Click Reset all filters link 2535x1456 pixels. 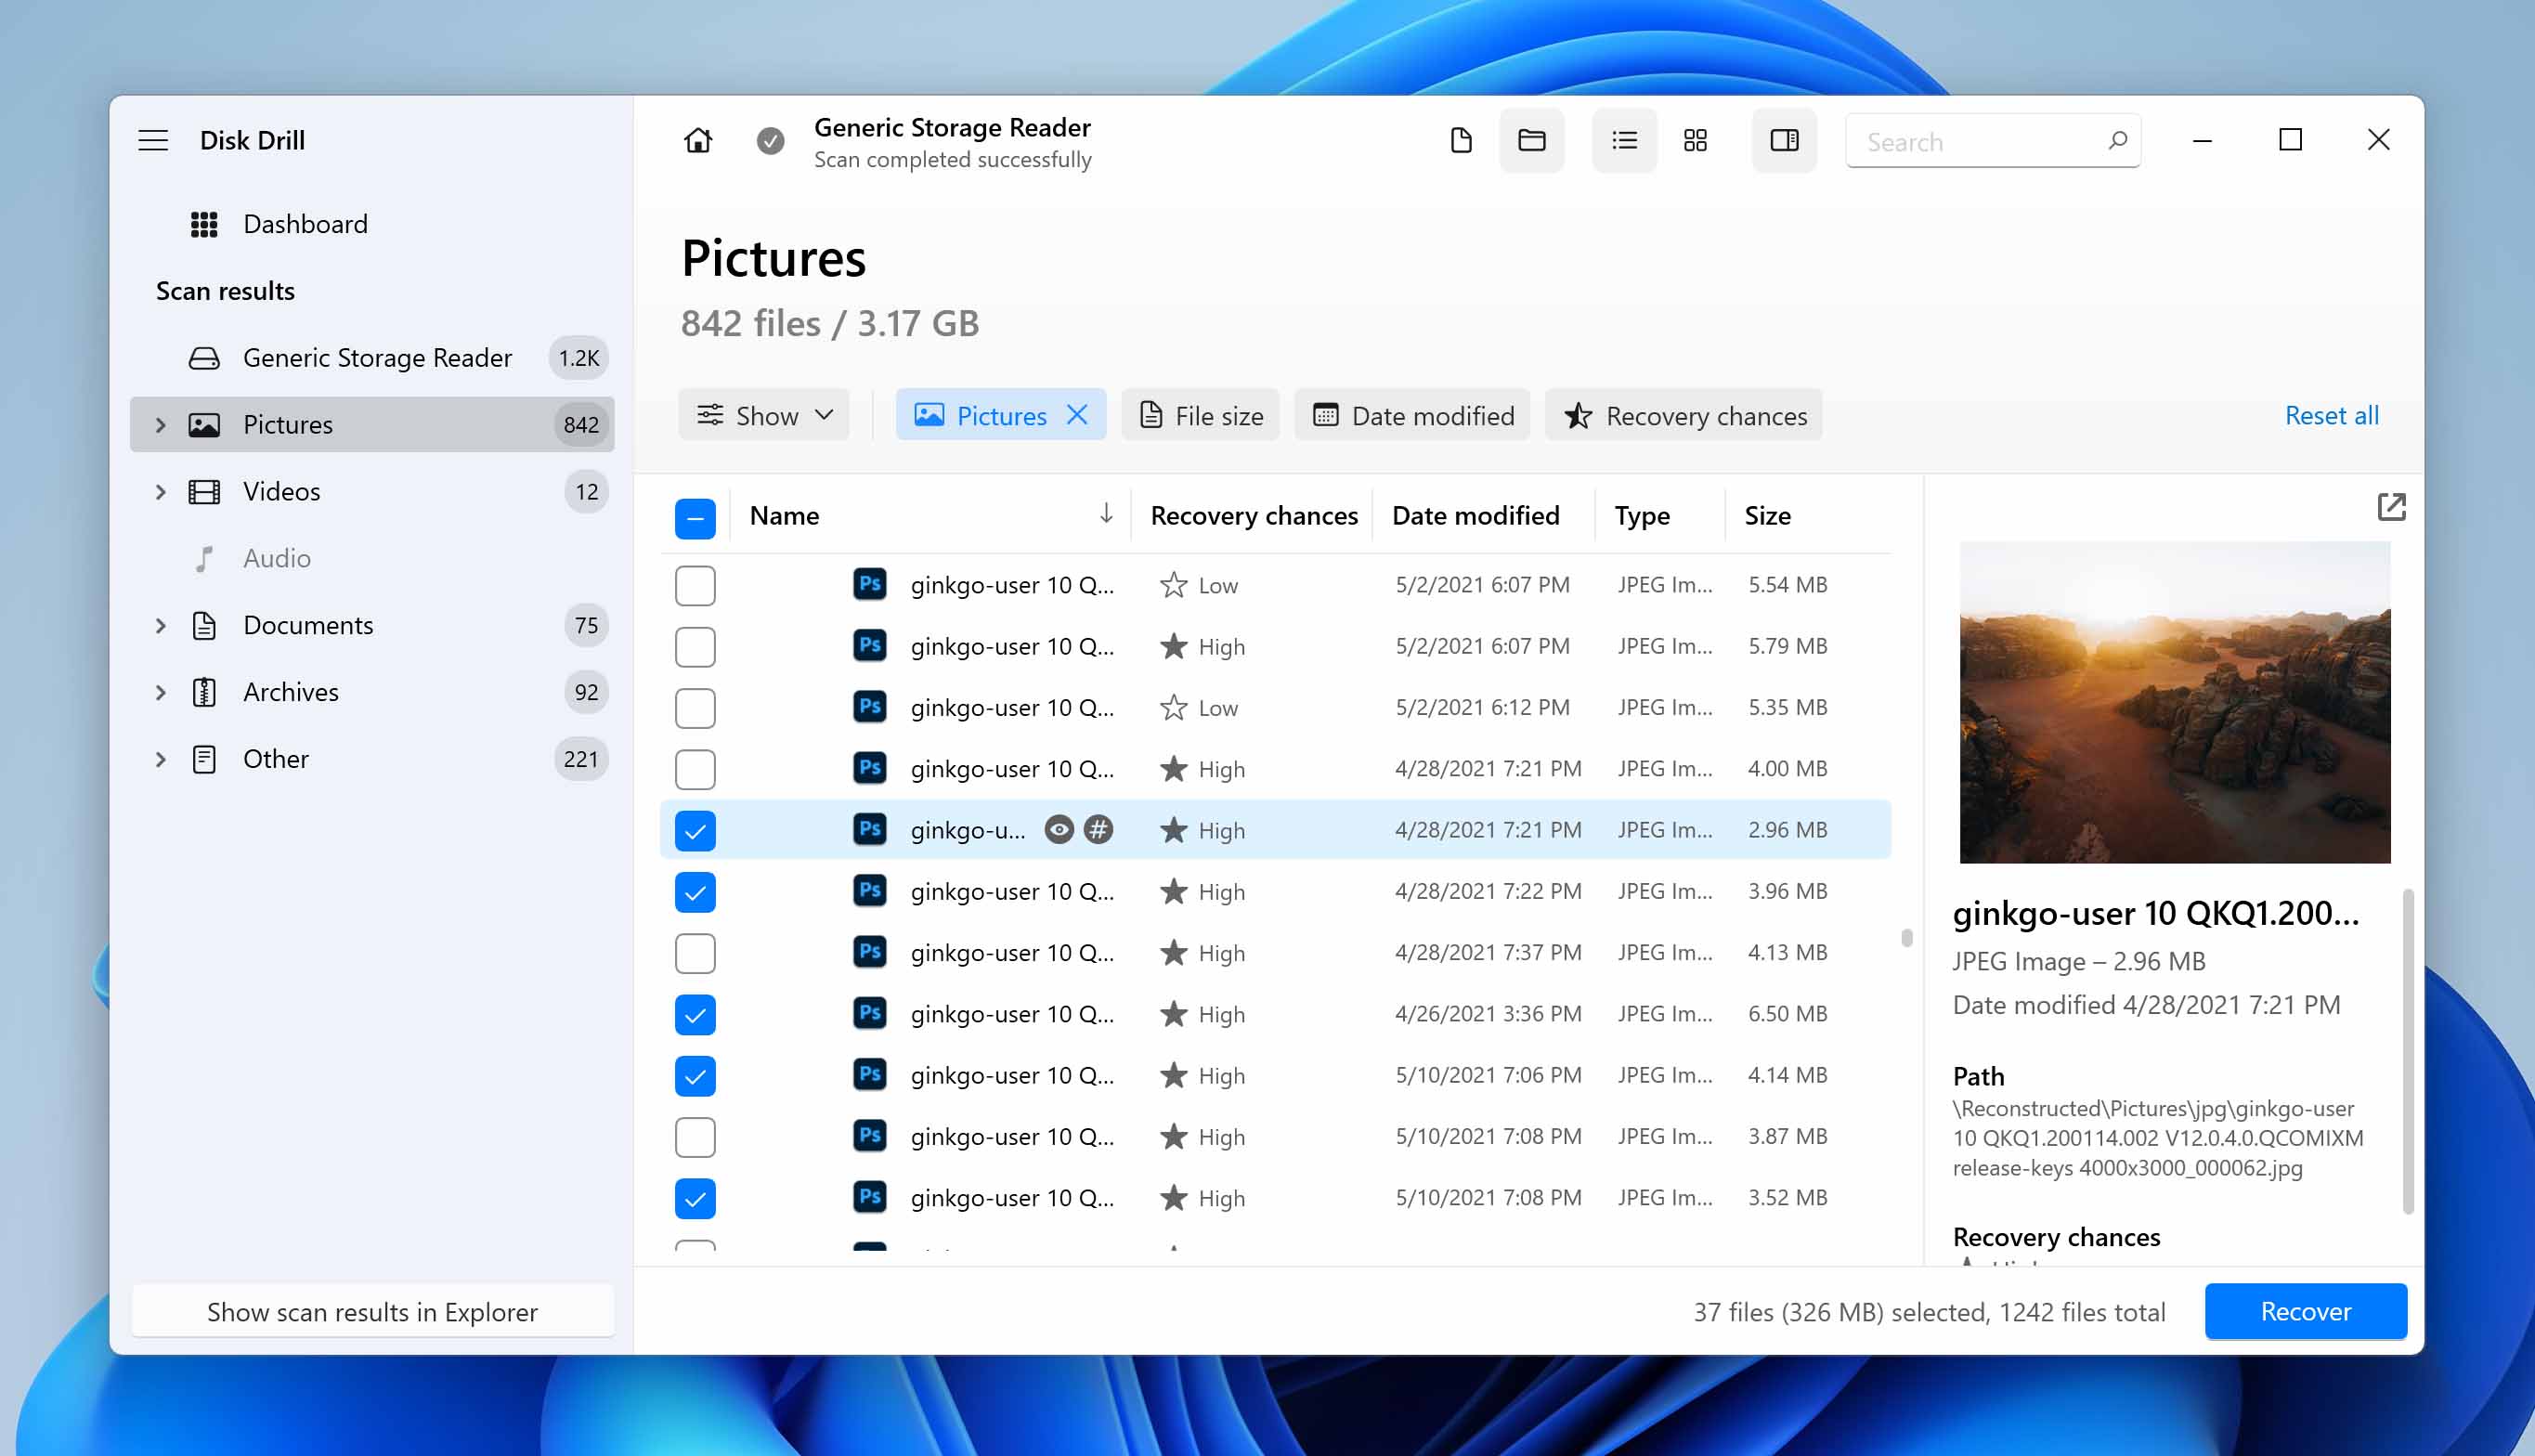click(2332, 414)
